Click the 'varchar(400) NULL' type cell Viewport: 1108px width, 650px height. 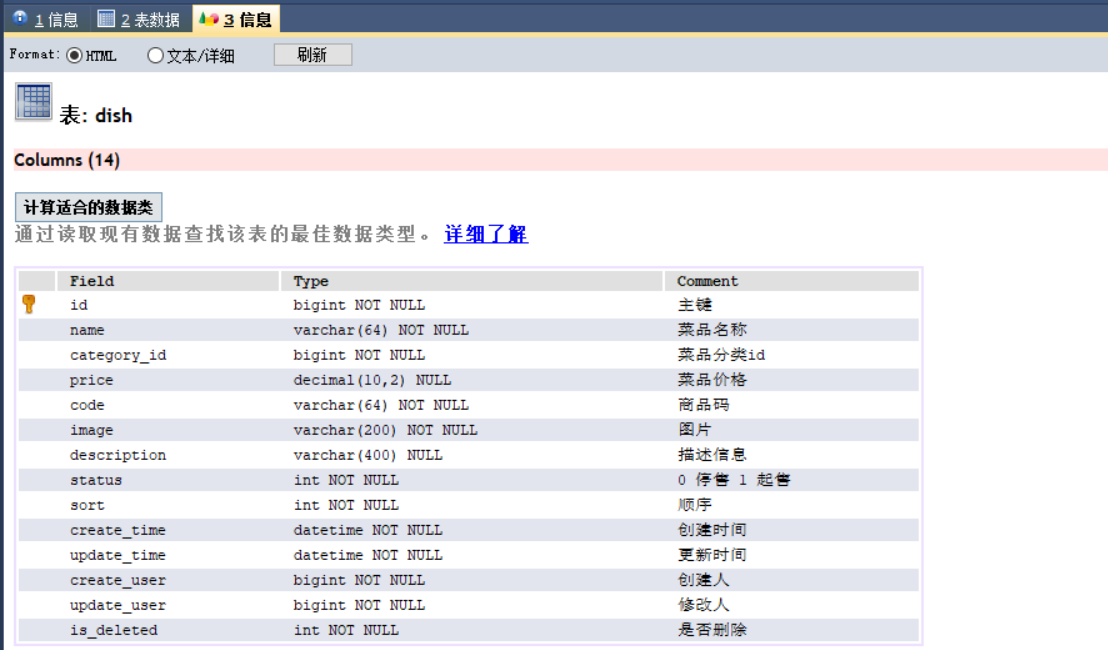[471, 455]
